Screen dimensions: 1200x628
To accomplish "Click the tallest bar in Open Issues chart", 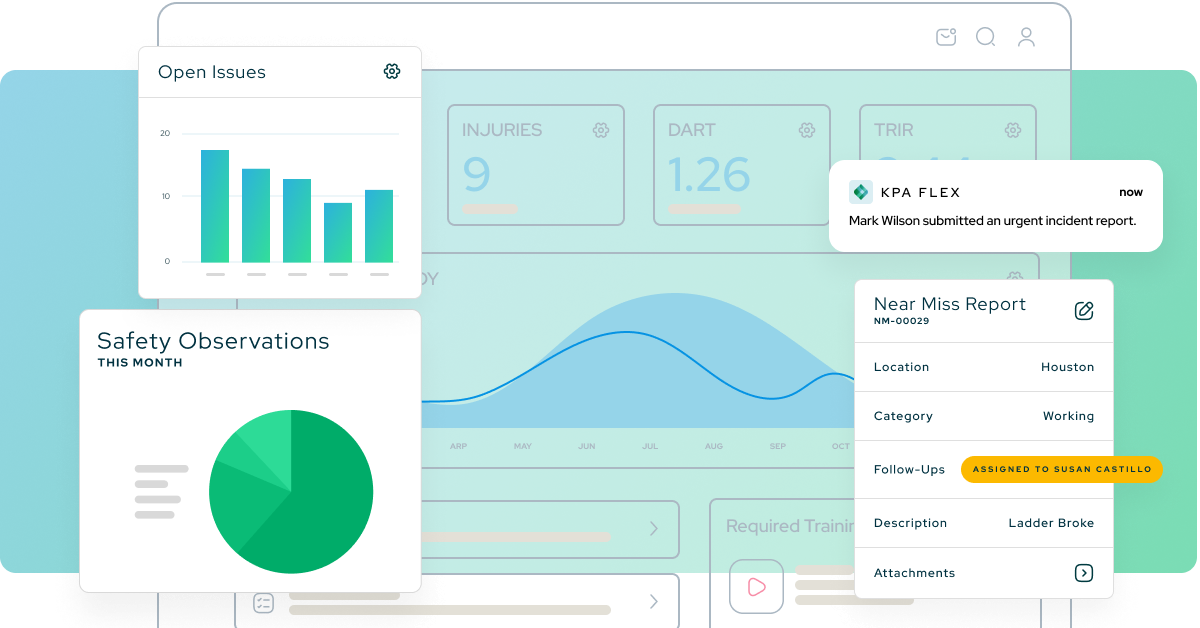I will (215, 205).
